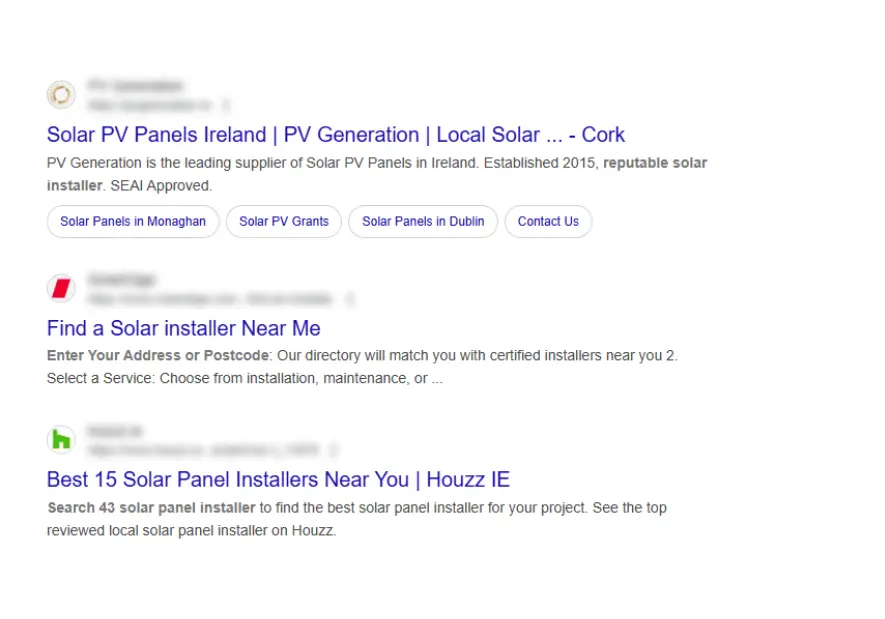Select the Solar PV Grants sitelink
This screenshot has width=885, height=619.
tap(284, 222)
